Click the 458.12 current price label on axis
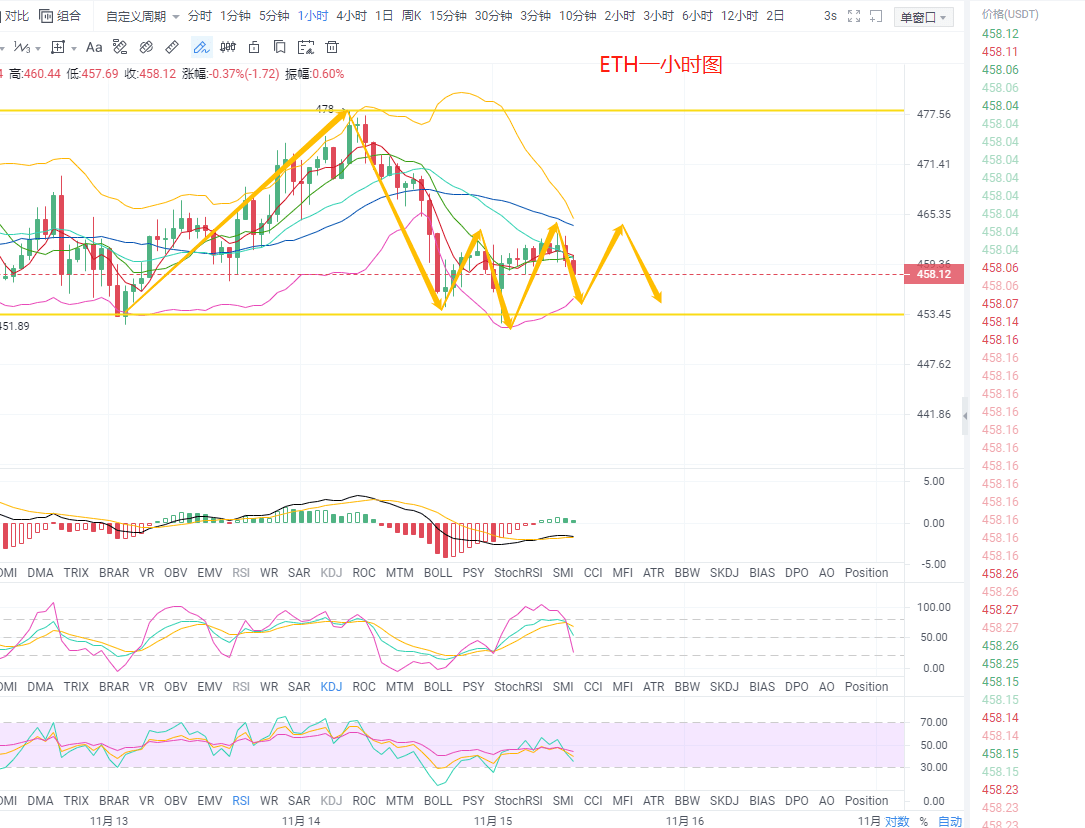Viewport: 1085px width, 828px height. (934, 274)
